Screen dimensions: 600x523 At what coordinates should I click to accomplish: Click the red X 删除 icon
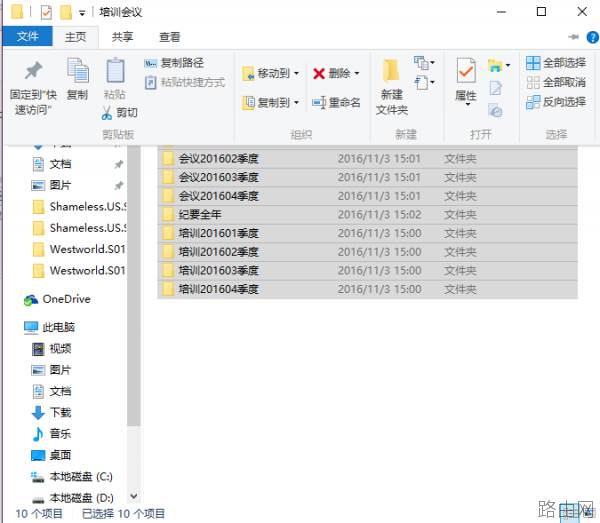(x=319, y=73)
